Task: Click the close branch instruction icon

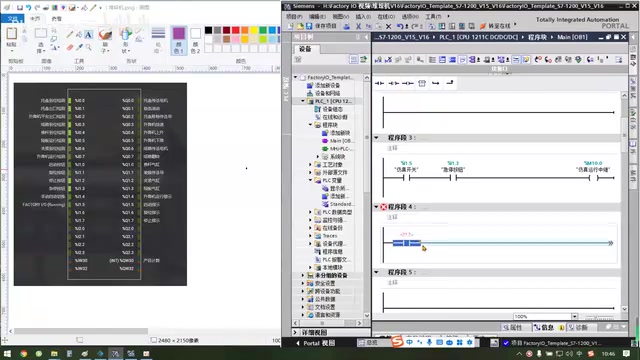Action: pyautogui.click(x=449, y=83)
